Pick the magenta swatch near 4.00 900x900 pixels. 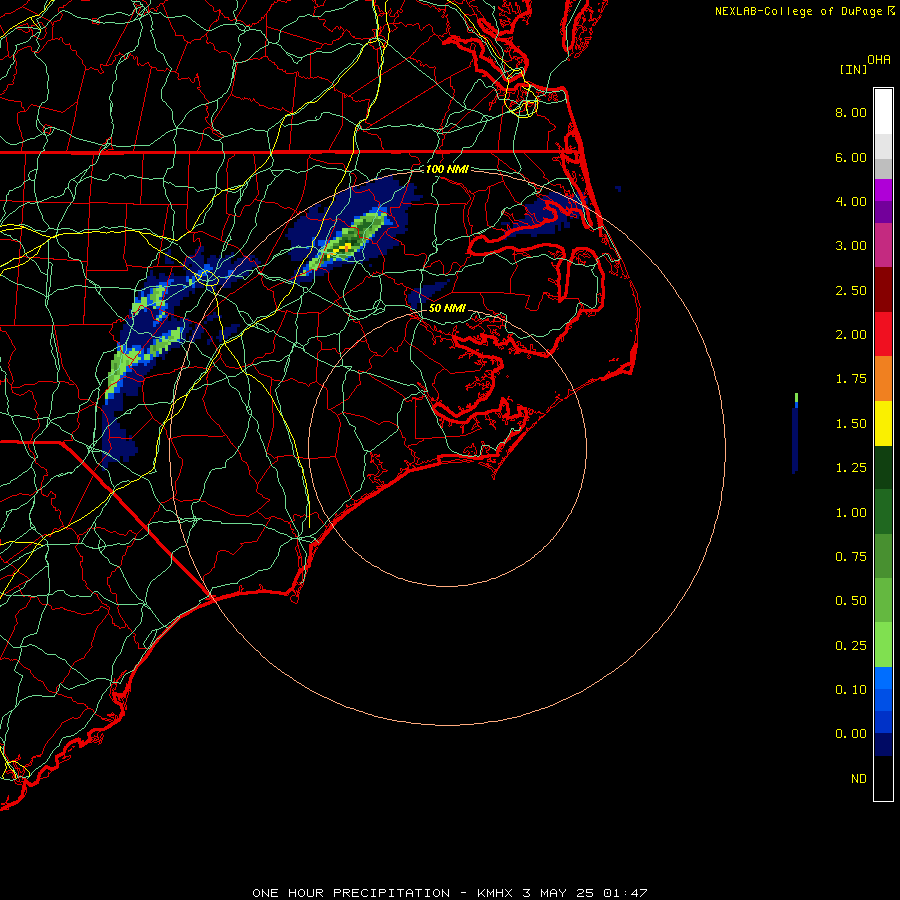883,190
